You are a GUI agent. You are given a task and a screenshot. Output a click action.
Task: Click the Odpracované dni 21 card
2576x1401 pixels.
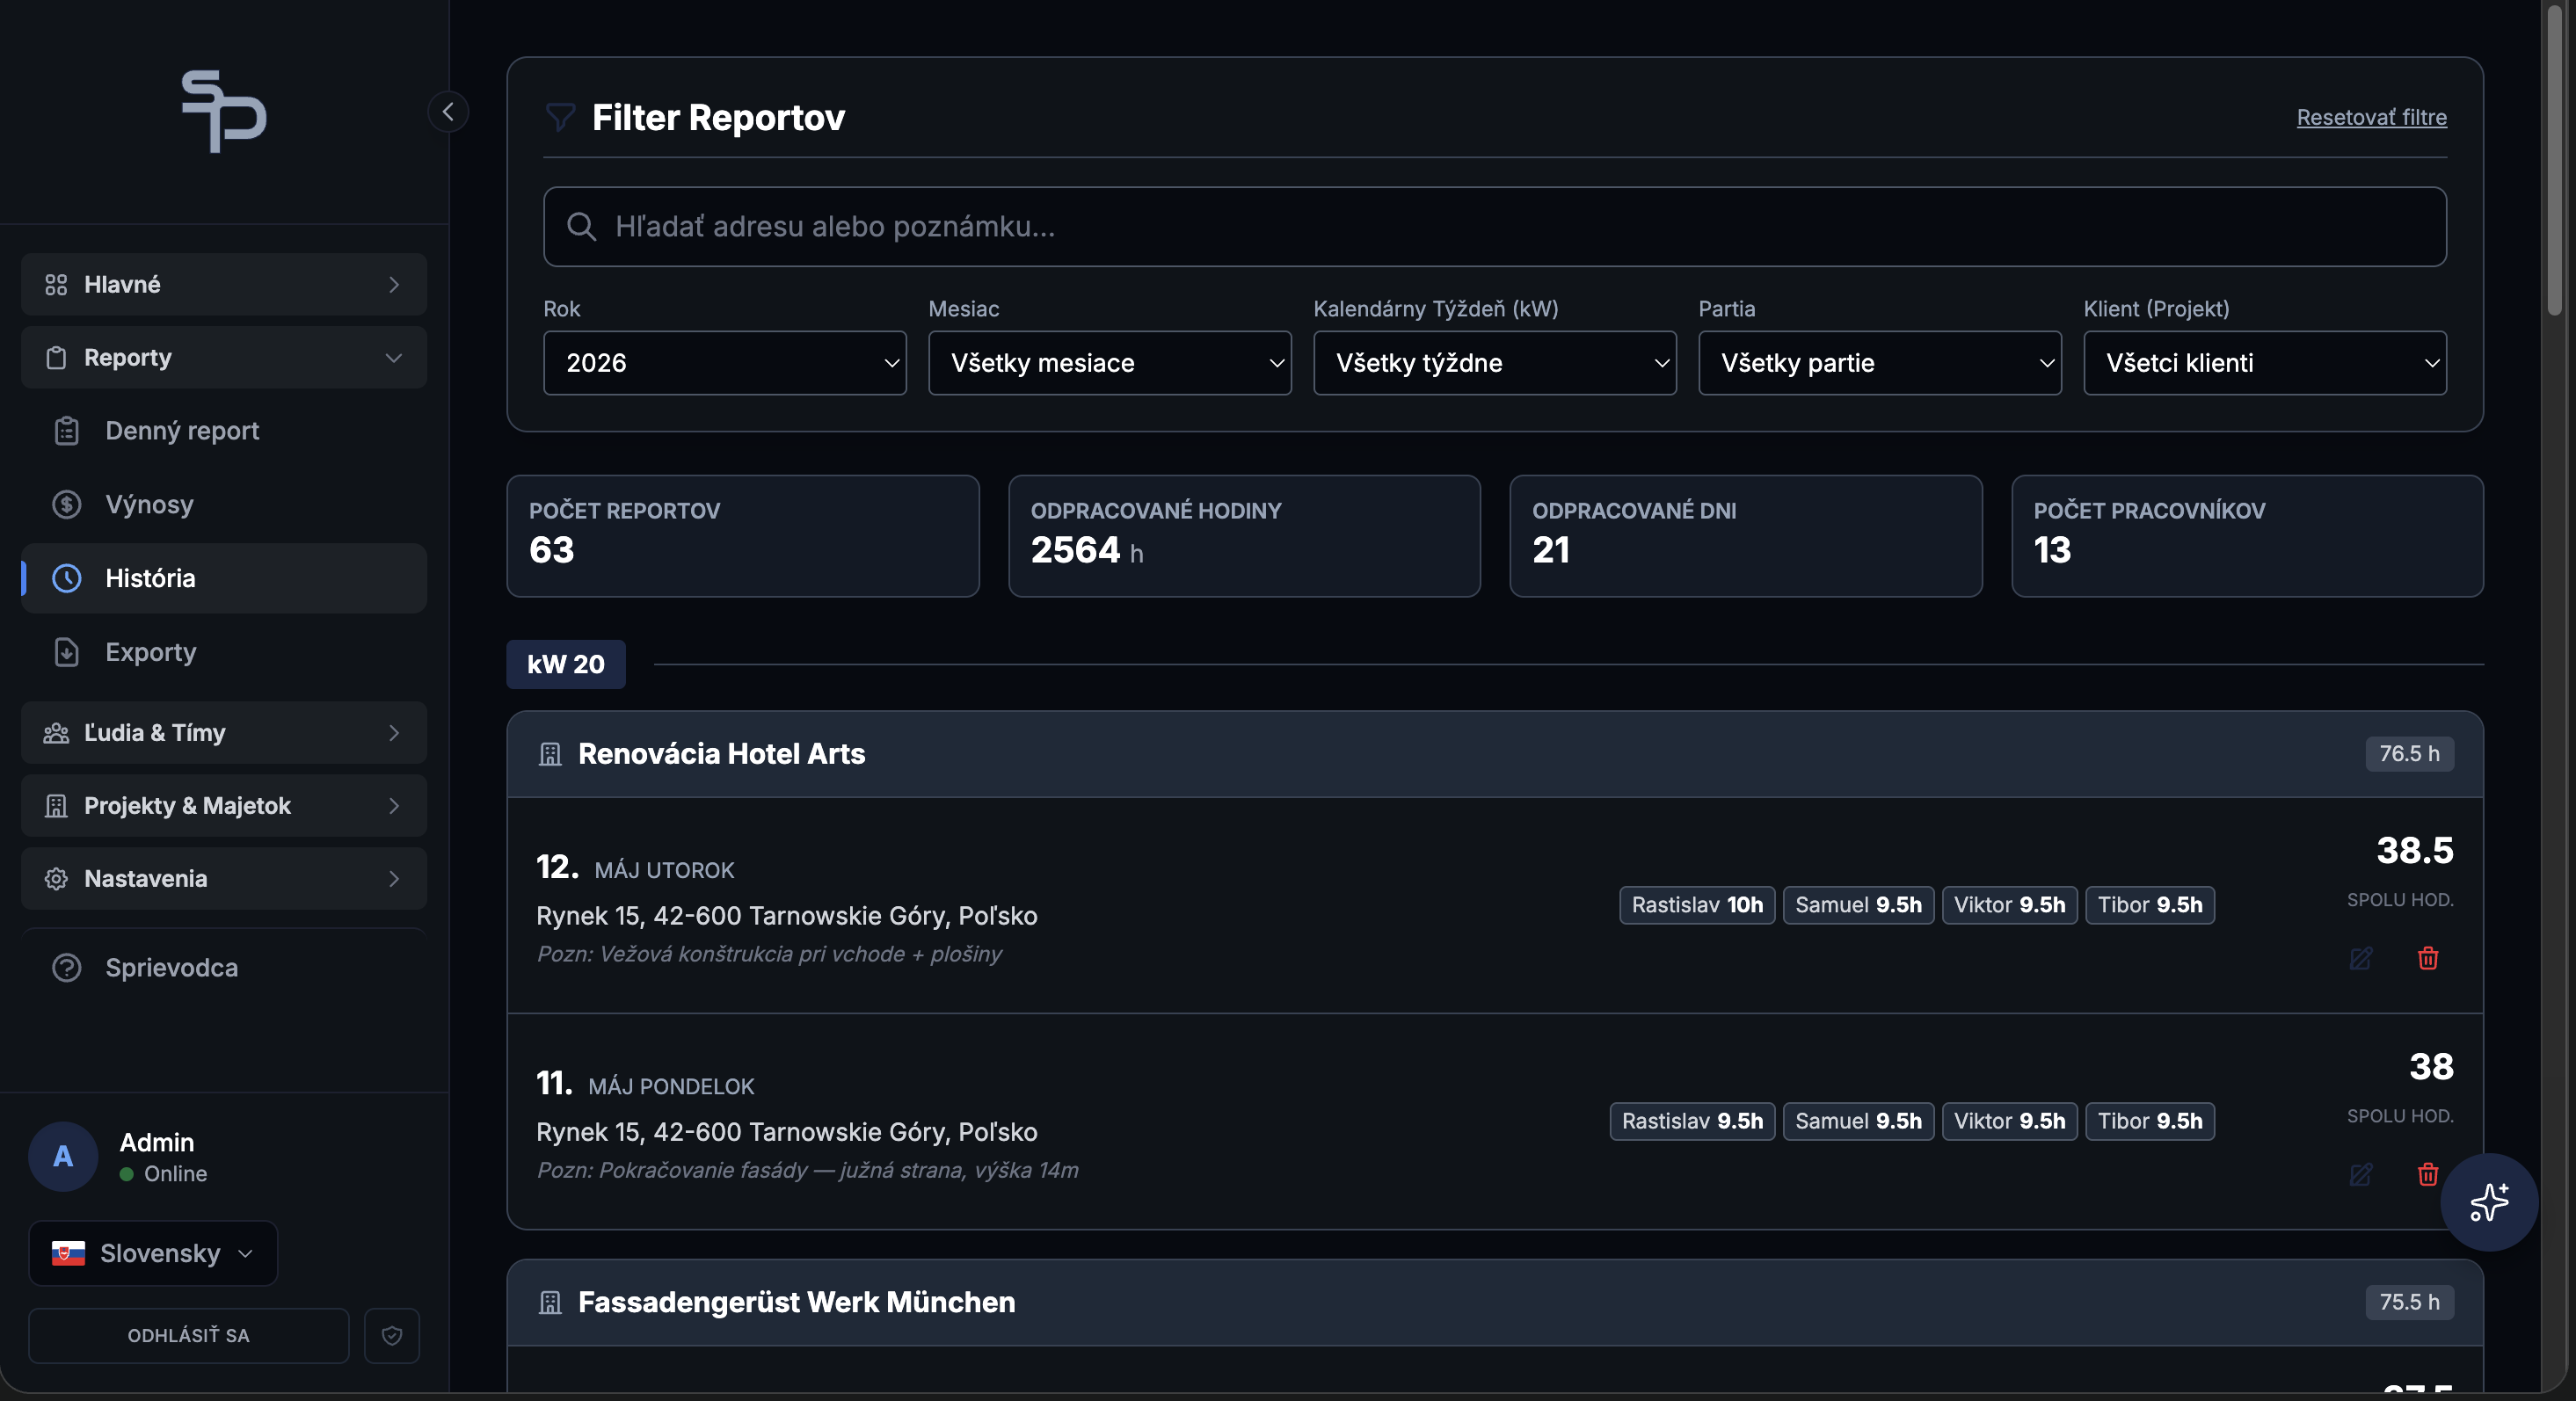click(x=1746, y=536)
